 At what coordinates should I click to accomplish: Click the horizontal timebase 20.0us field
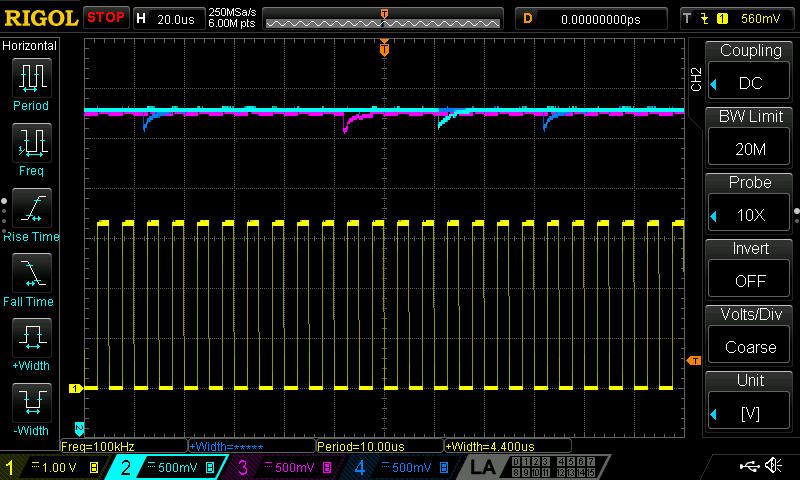176,19
